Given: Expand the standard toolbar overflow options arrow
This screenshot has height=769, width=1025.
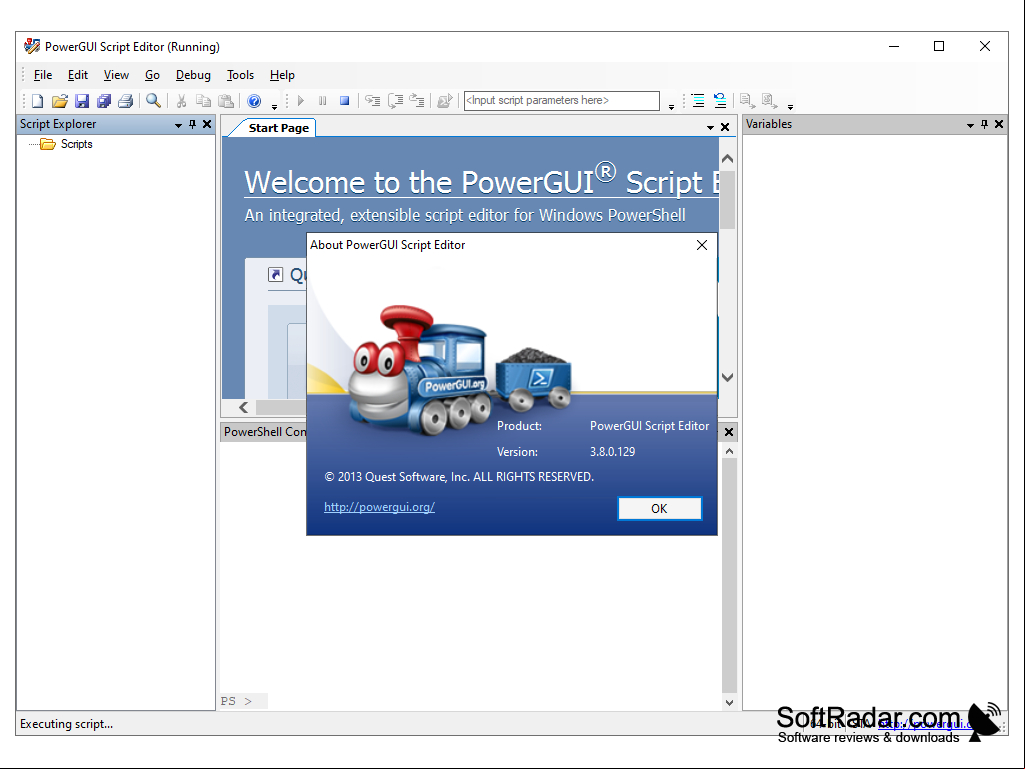Looking at the screenshot, I should point(275,107).
